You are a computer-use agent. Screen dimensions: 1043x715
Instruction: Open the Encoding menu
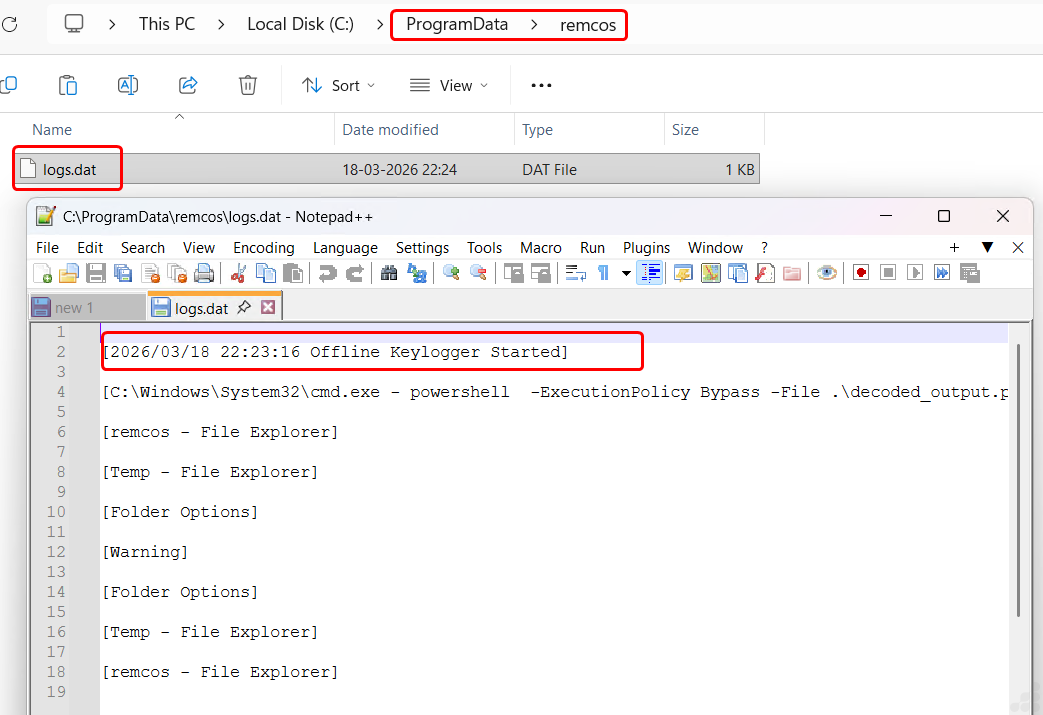[x=263, y=247]
